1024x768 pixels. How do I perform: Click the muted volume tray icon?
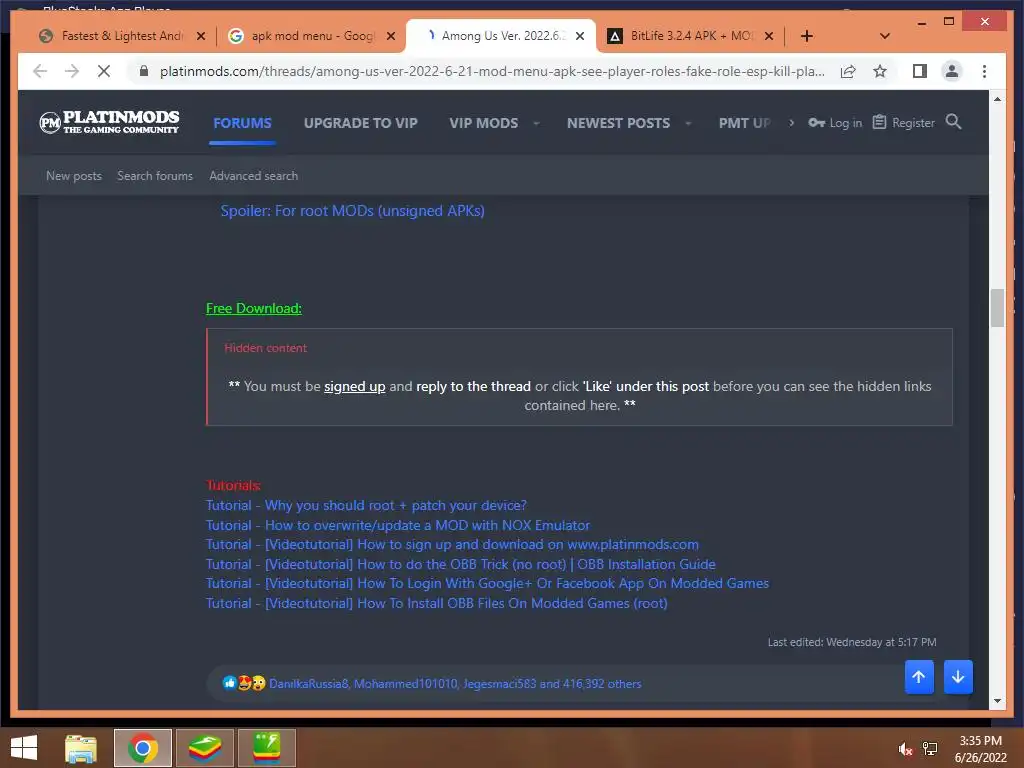[x=905, y=749]
